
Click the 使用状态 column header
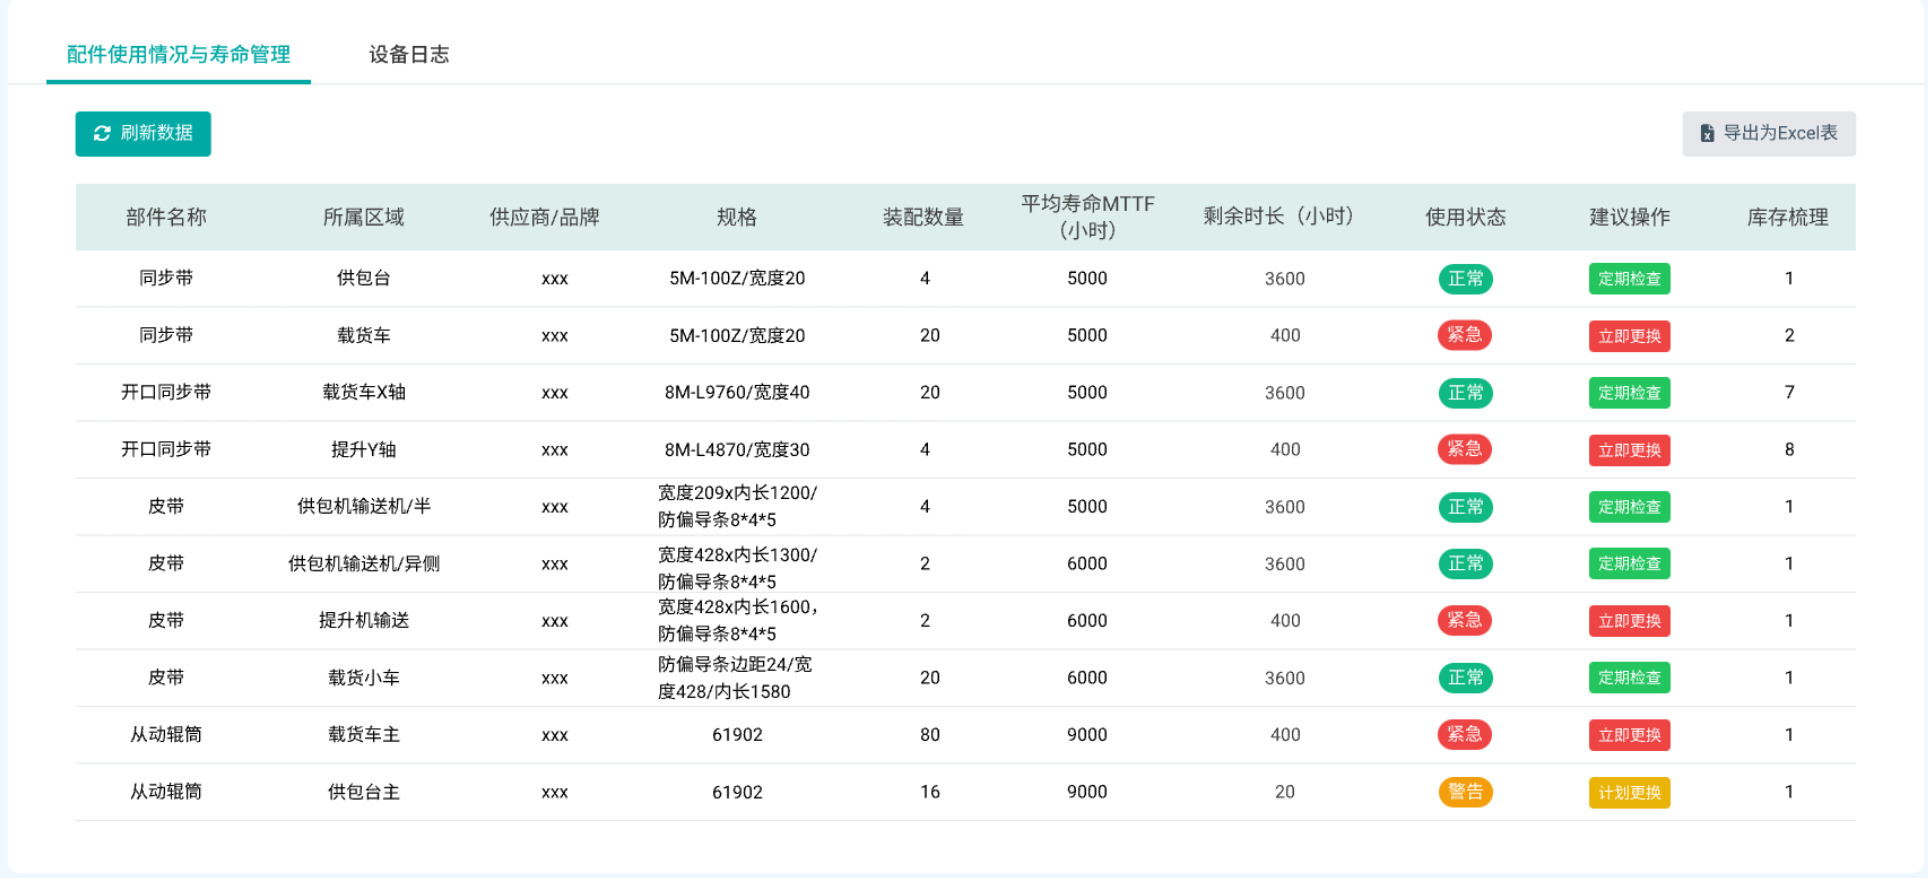pyautogui.click(x=1464, y=217)
